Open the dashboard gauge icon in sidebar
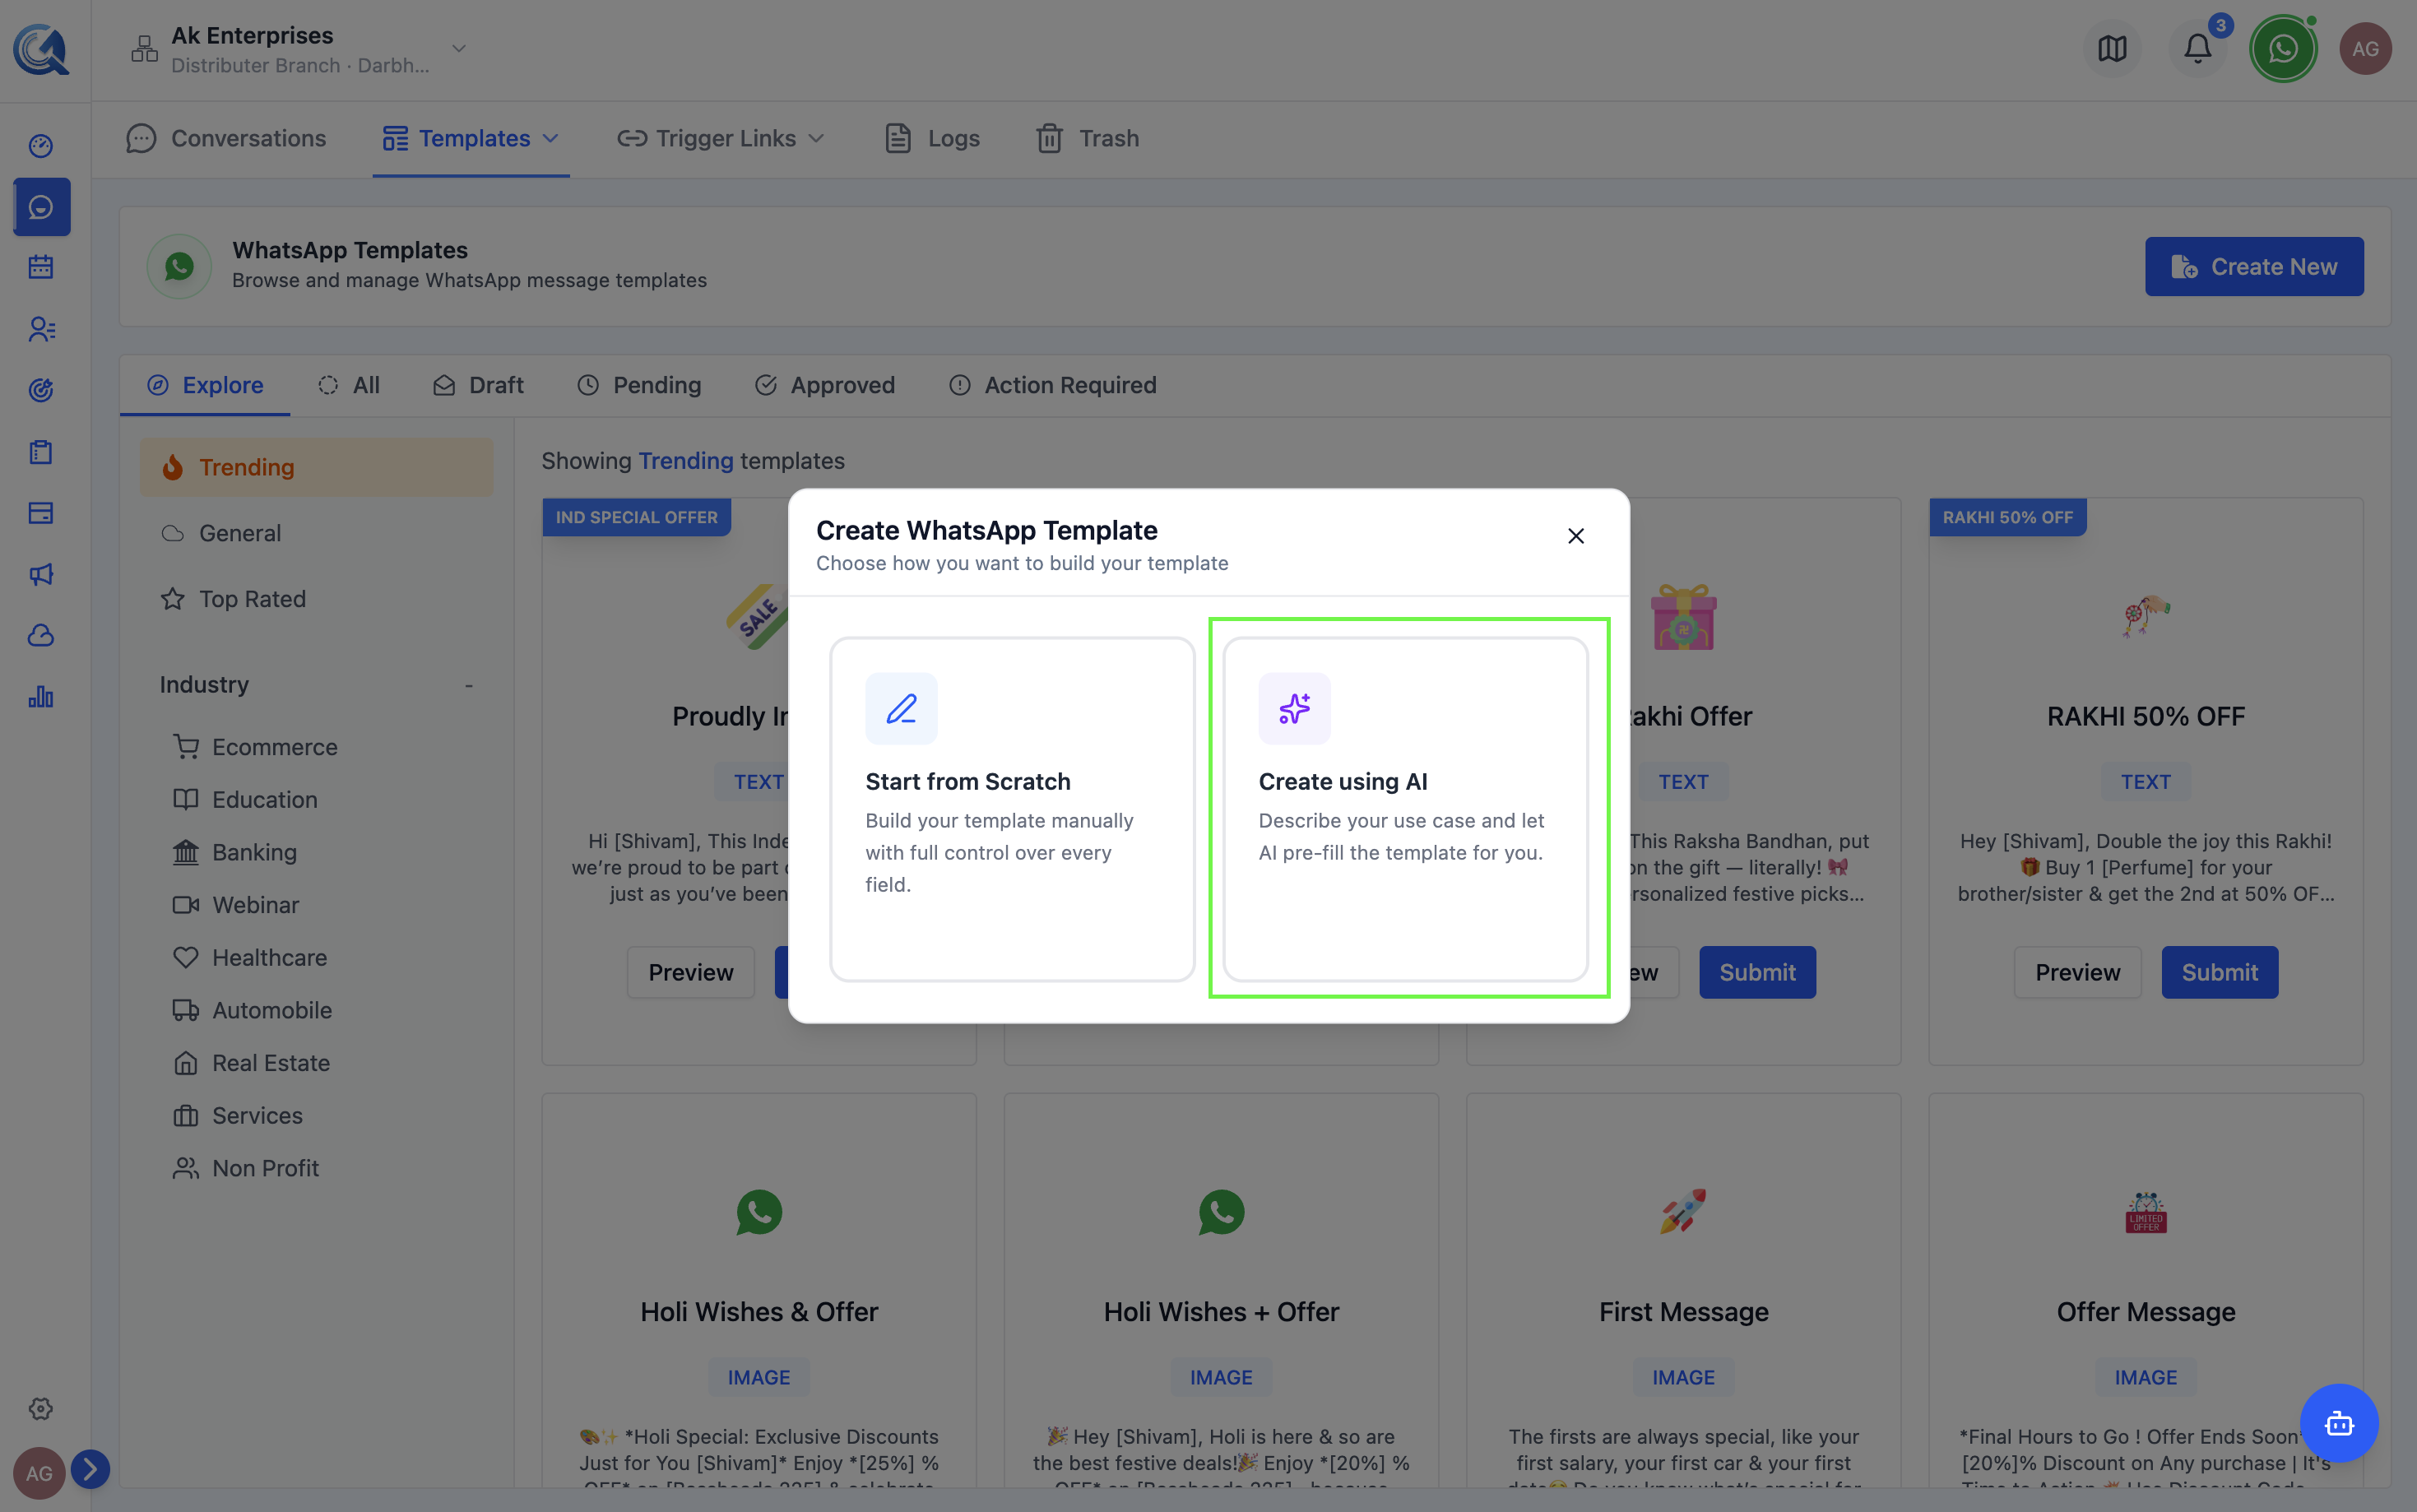2417x1512 pixels. coord(40,146)
